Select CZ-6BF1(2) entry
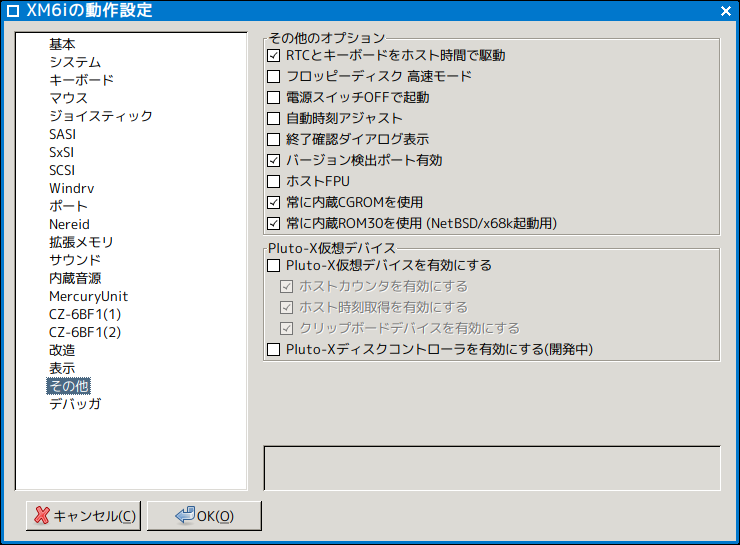 click(x=85, y=332)
